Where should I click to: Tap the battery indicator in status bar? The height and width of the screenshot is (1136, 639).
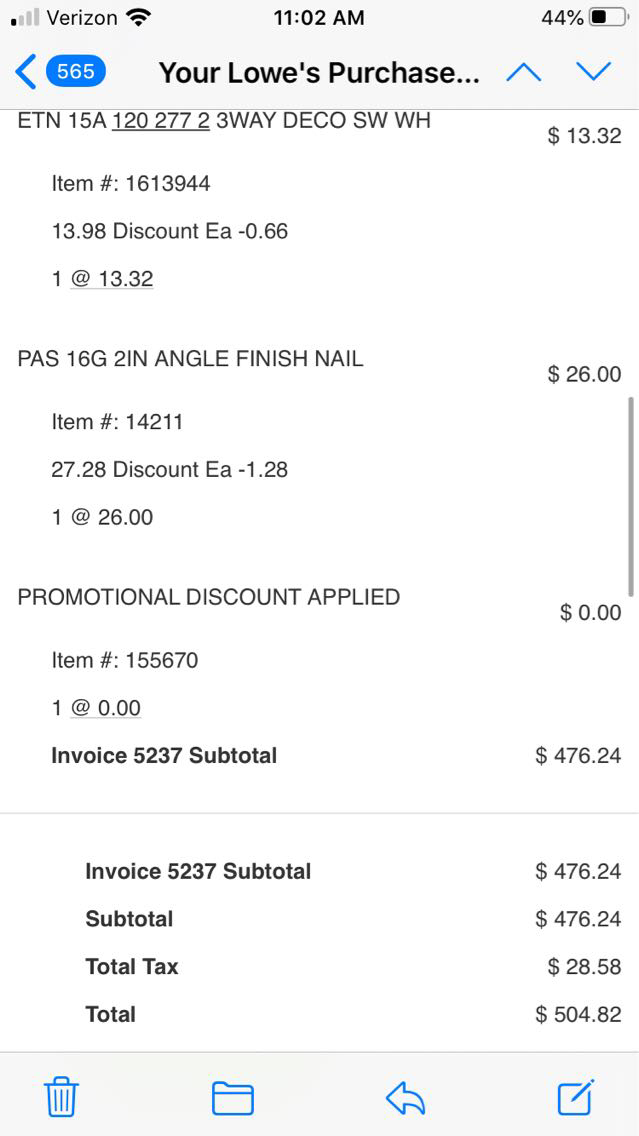click(610, 18)
